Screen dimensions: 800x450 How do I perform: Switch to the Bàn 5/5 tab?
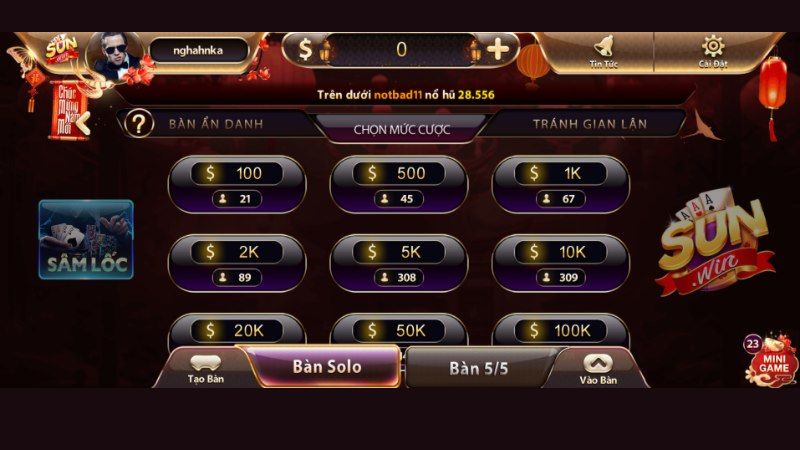click(479, 368)
